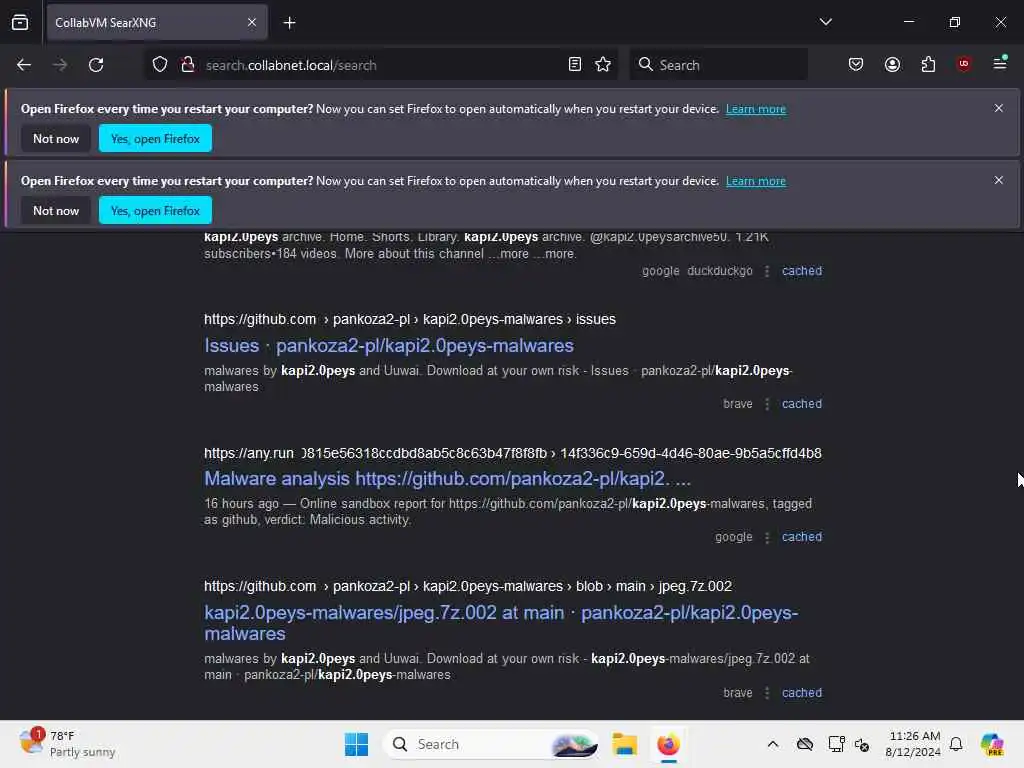Click Yes, open Firefox in first notification

click(155, 138)
